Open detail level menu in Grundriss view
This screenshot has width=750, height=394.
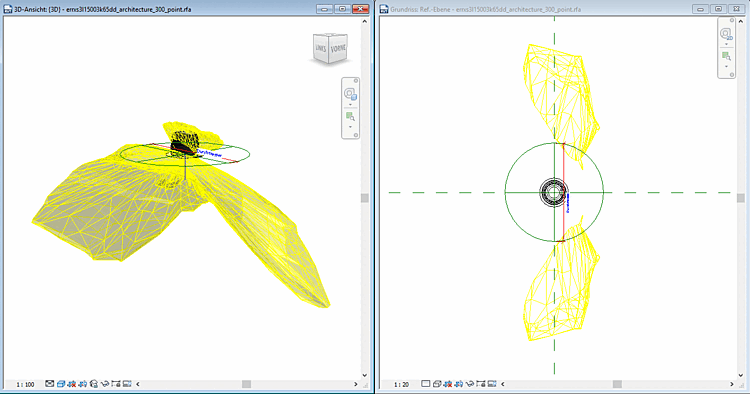pos(426,383)
